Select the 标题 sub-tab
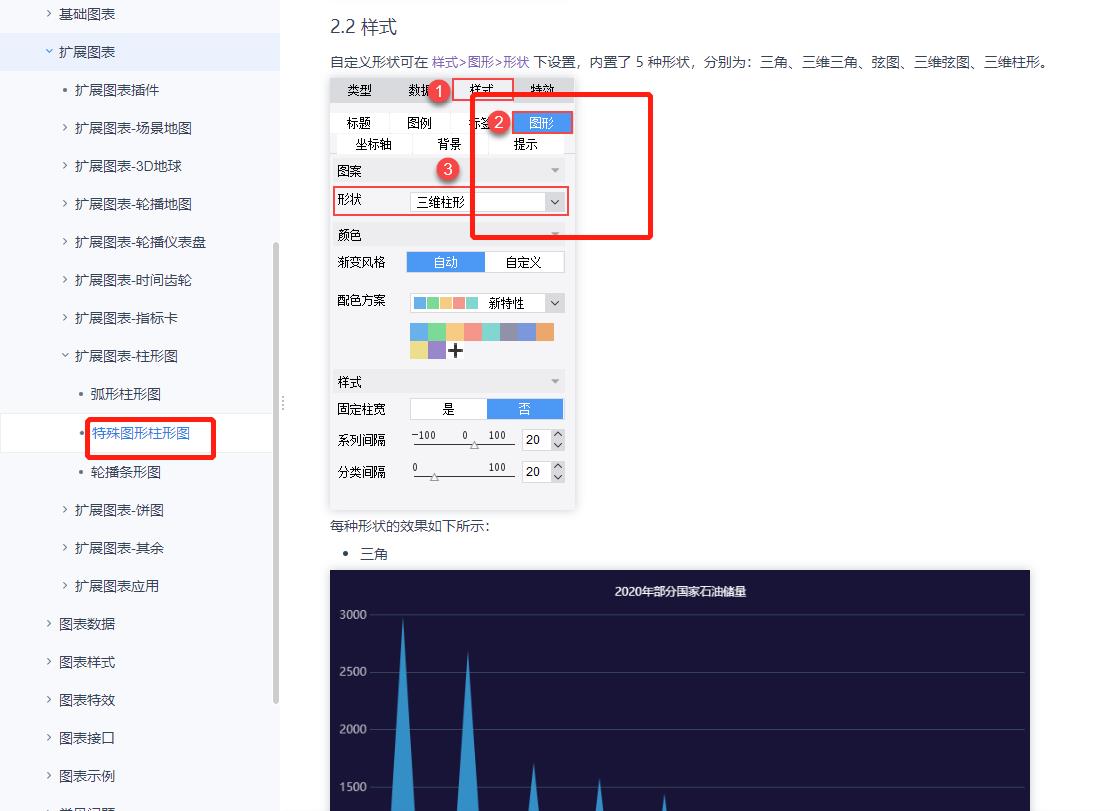This screenshot has height=811, width=1118. click(x=359, y=123)
